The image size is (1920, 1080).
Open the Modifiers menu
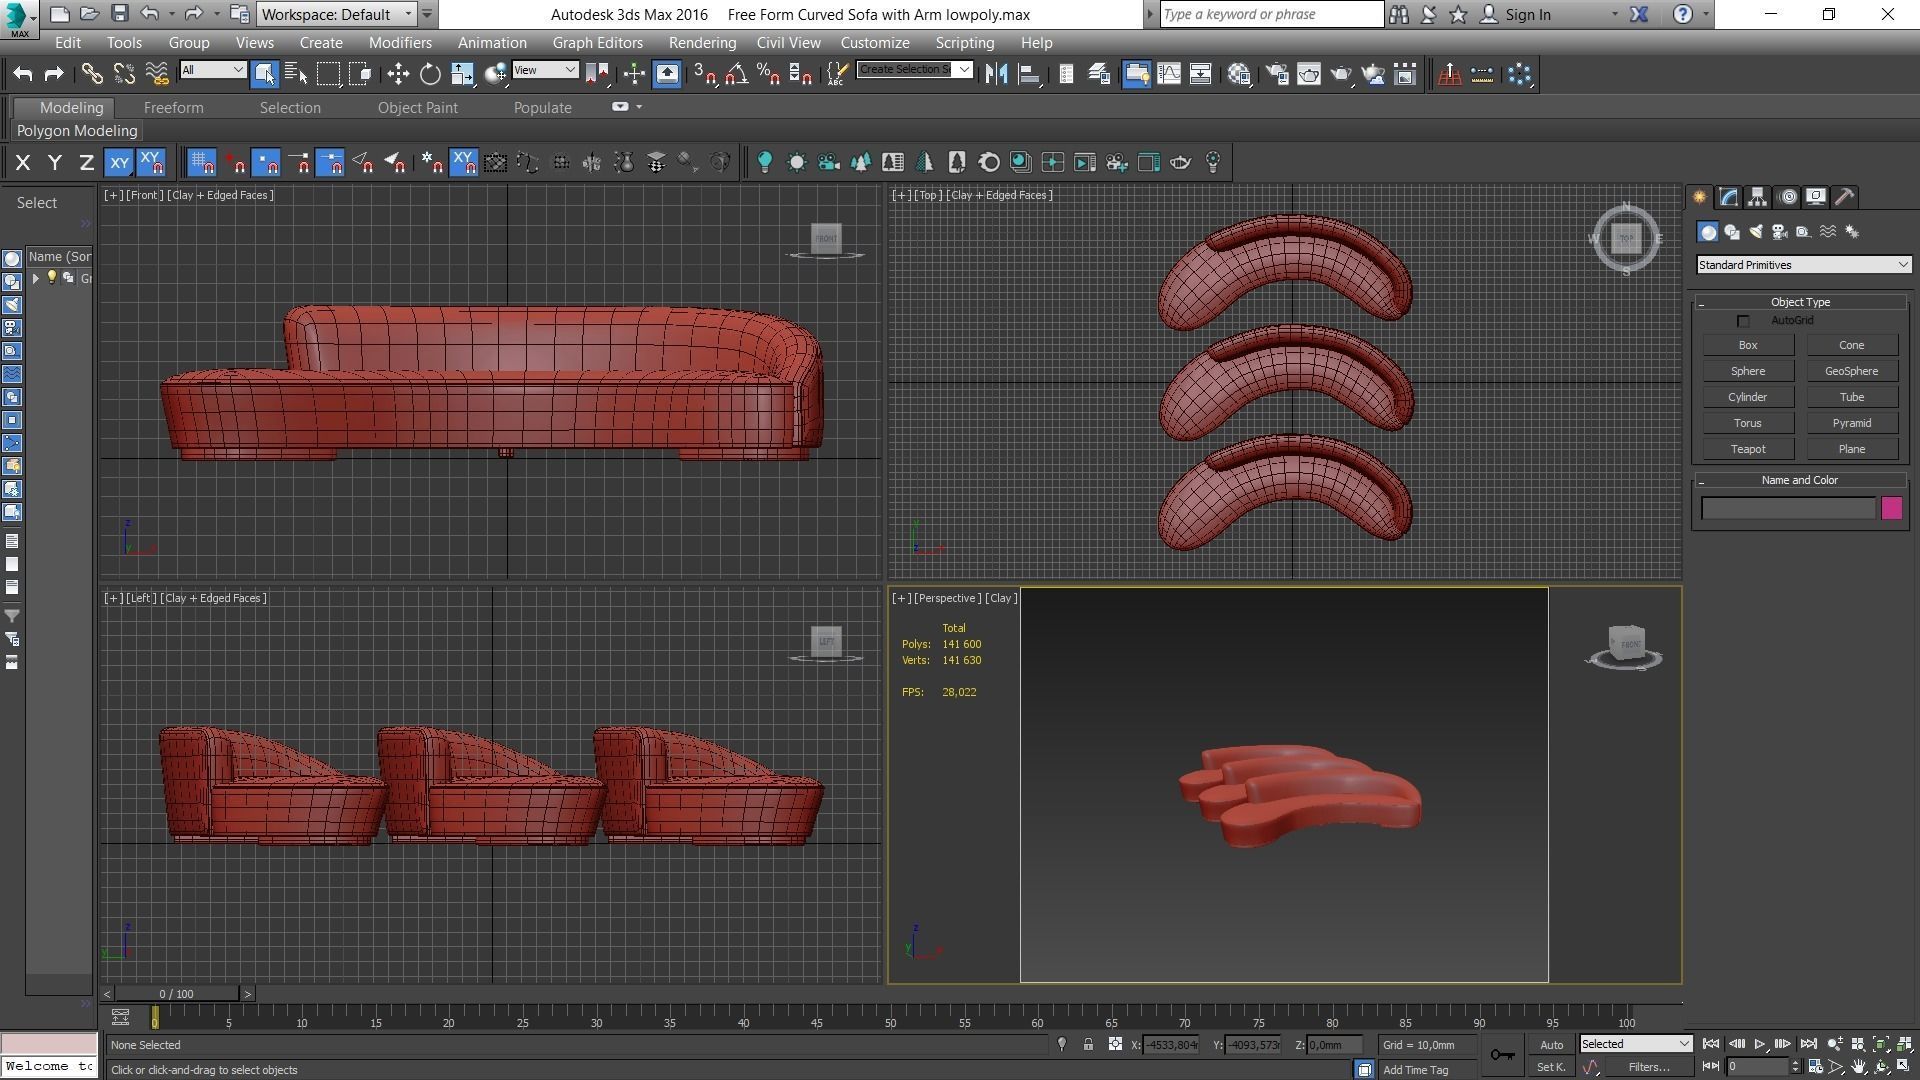(400, 43)
